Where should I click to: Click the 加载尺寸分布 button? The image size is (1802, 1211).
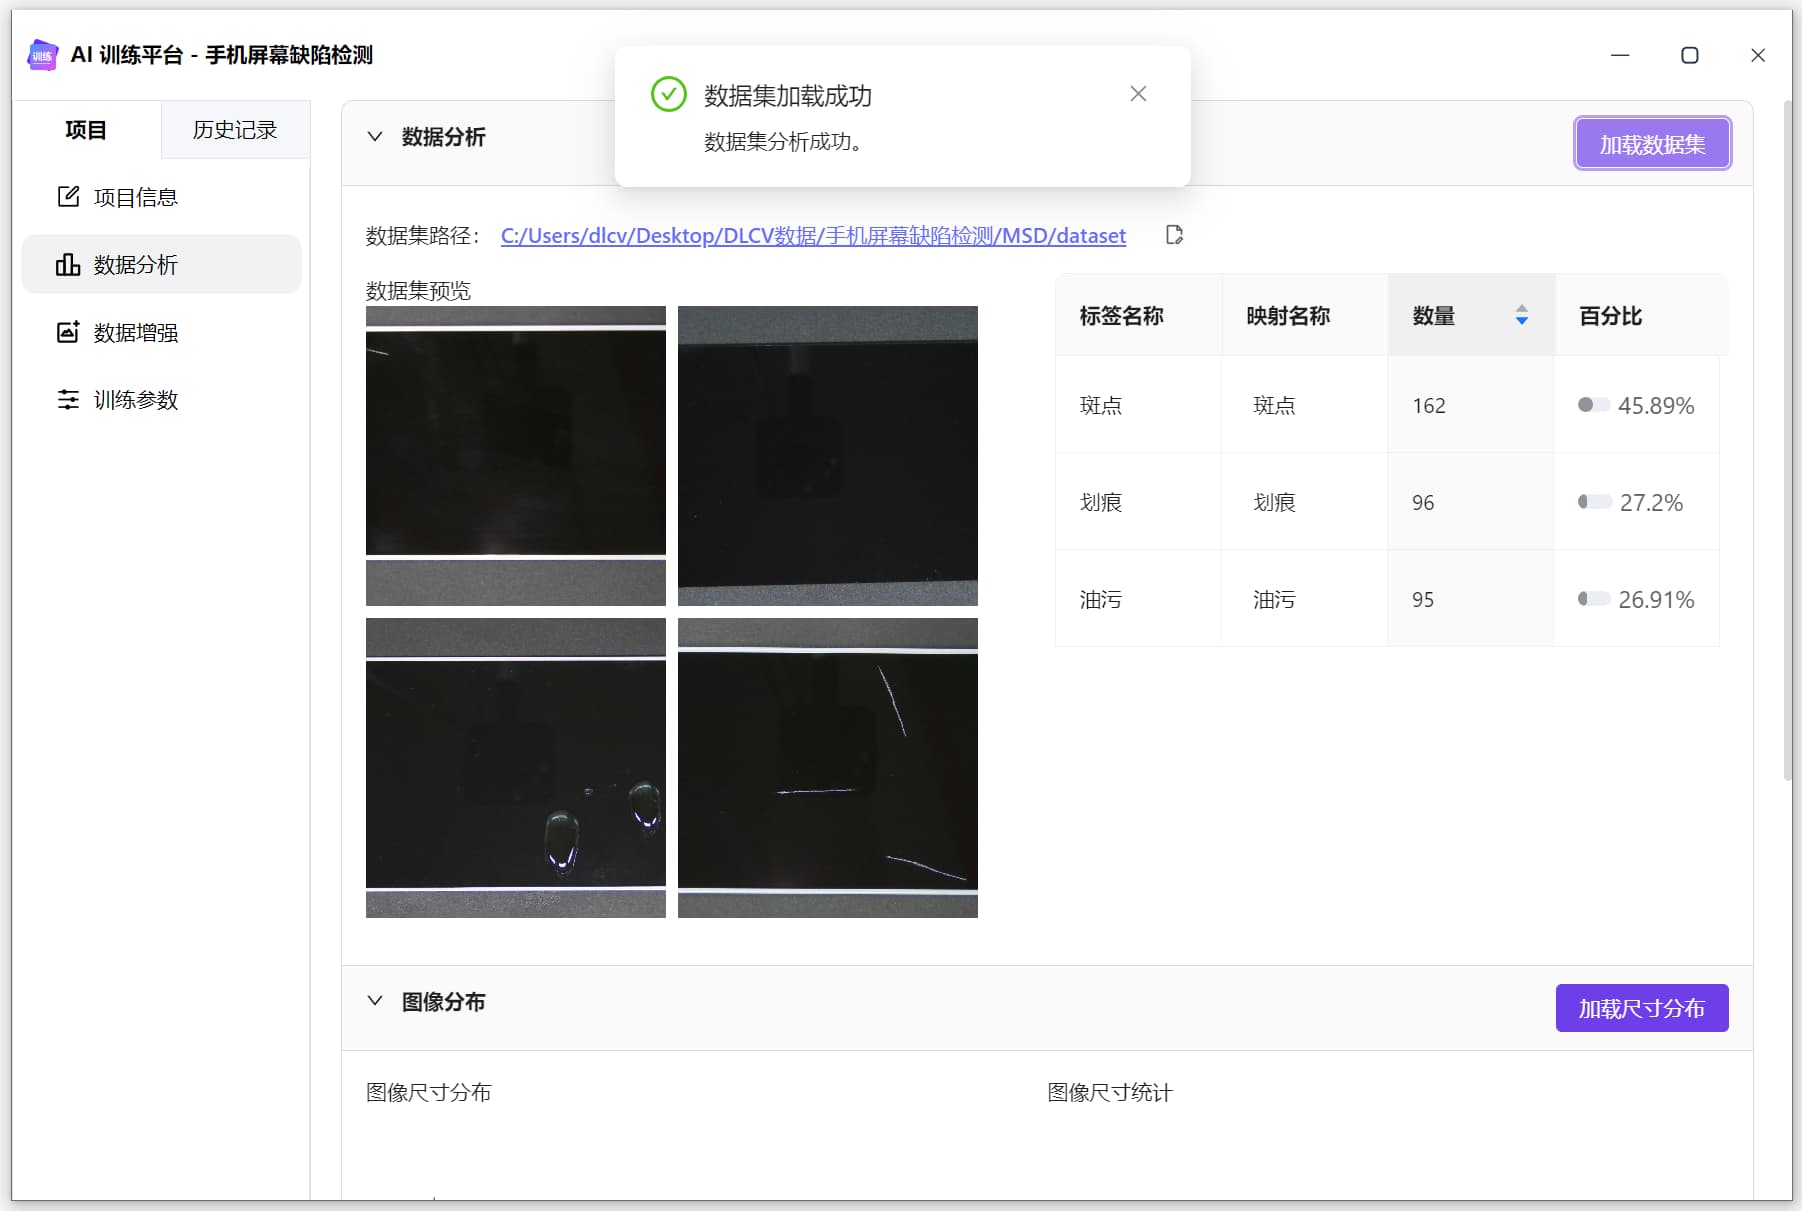[1641, 1008]
